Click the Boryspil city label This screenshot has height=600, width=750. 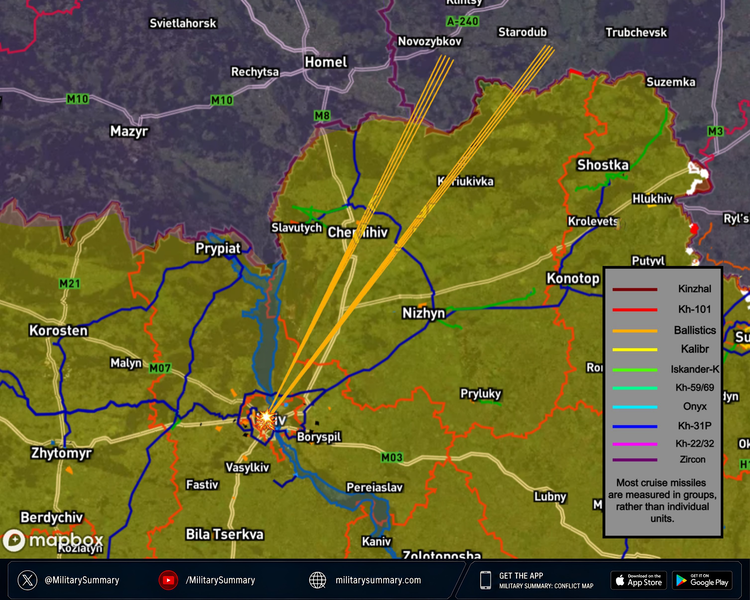coord(319,437)
